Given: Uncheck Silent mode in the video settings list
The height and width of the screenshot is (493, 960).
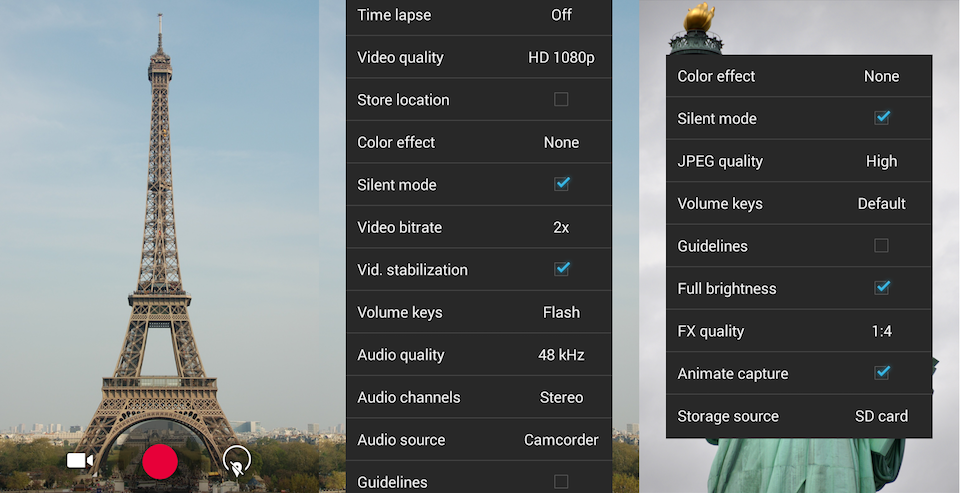Looking at the screenshot, I should [x=561, y=184].
